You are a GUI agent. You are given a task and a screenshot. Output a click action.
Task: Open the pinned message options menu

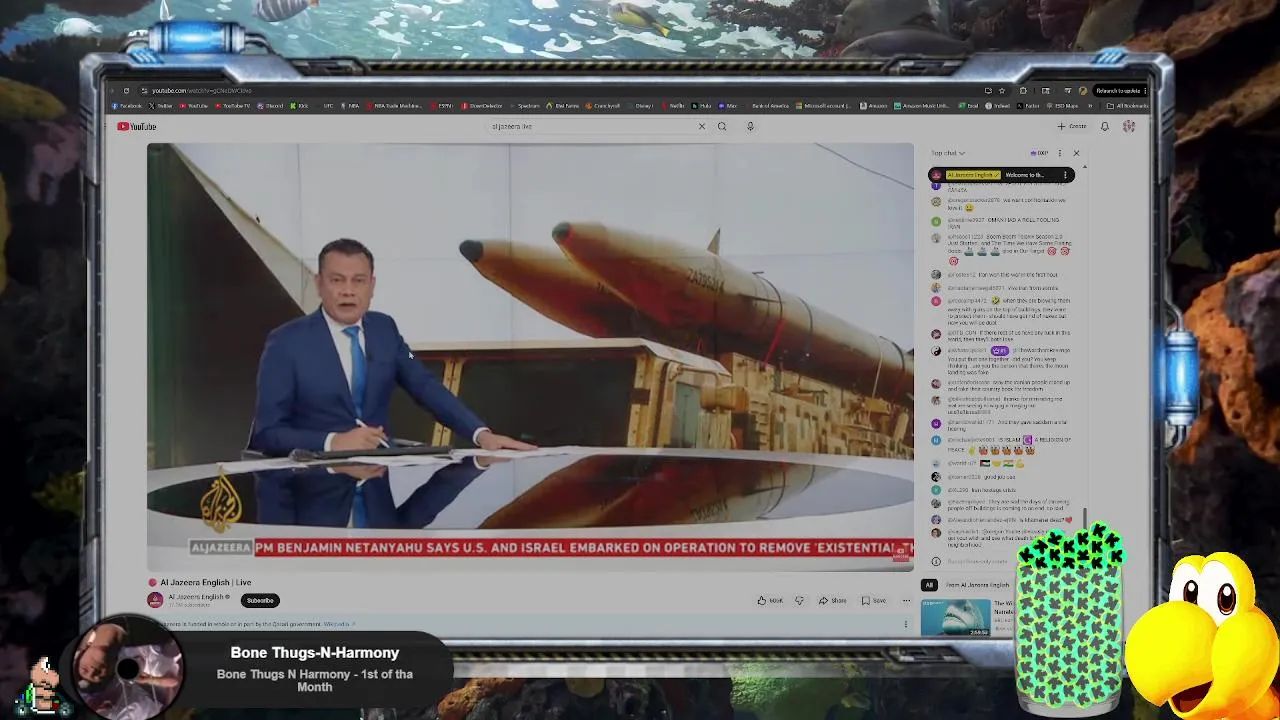(1065, 175)
